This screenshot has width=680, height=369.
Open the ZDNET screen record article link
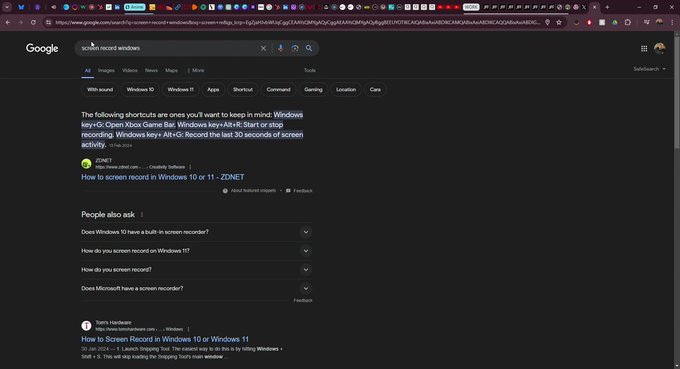point(163,177)
